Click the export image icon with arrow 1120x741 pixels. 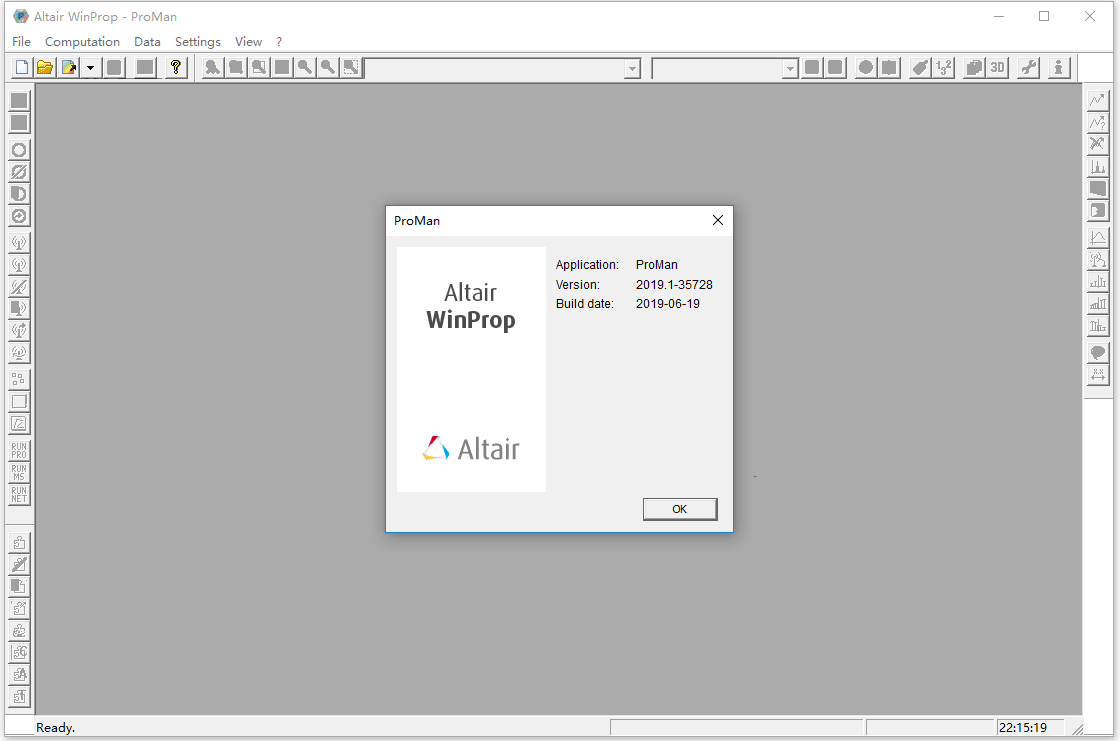[69, 68]
